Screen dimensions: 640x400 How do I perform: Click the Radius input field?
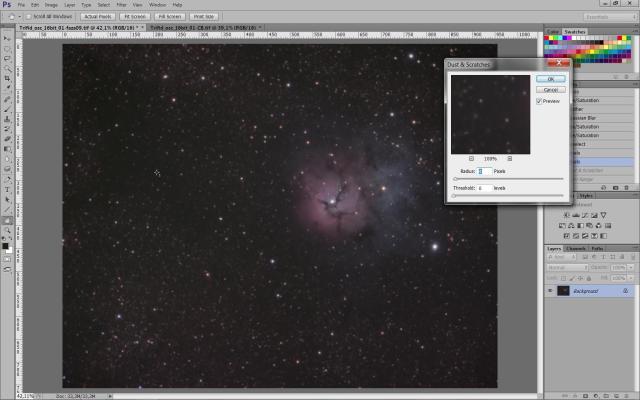point(482,171)
